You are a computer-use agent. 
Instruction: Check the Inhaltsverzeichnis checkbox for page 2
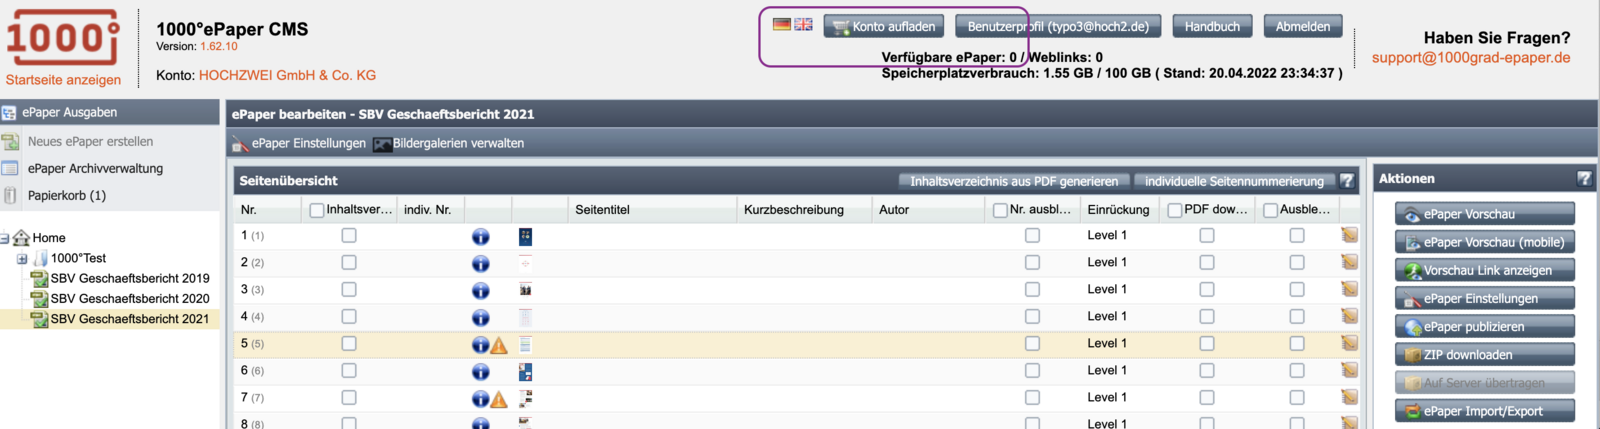click(x=349, y=263)
